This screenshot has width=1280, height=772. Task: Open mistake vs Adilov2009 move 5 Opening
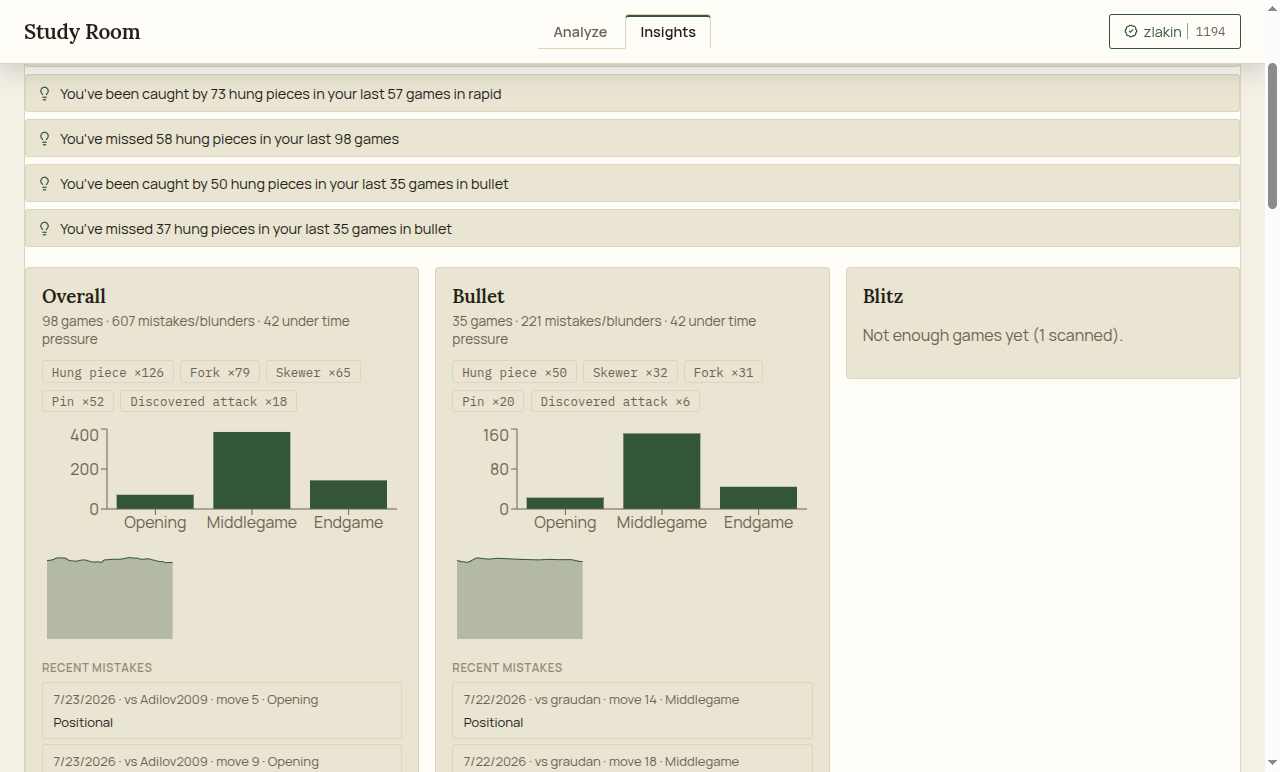click(x=222, y=710)
